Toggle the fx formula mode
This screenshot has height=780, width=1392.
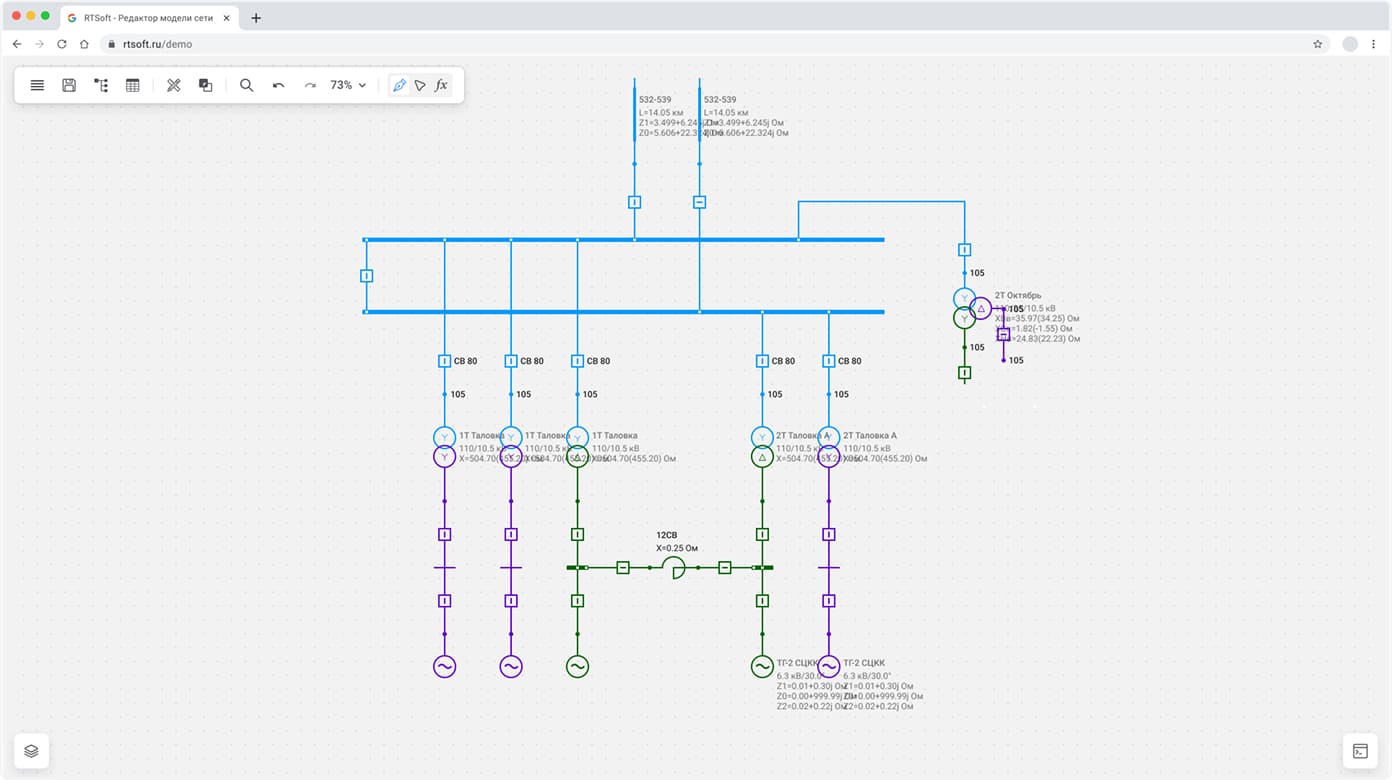tap(441, 86)
